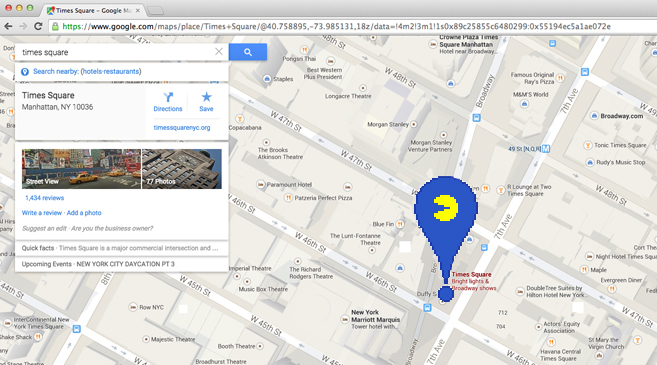Open the timessquarenyc.org website link
The width and height of the screenshot is (657, 365).
point(182,127)
